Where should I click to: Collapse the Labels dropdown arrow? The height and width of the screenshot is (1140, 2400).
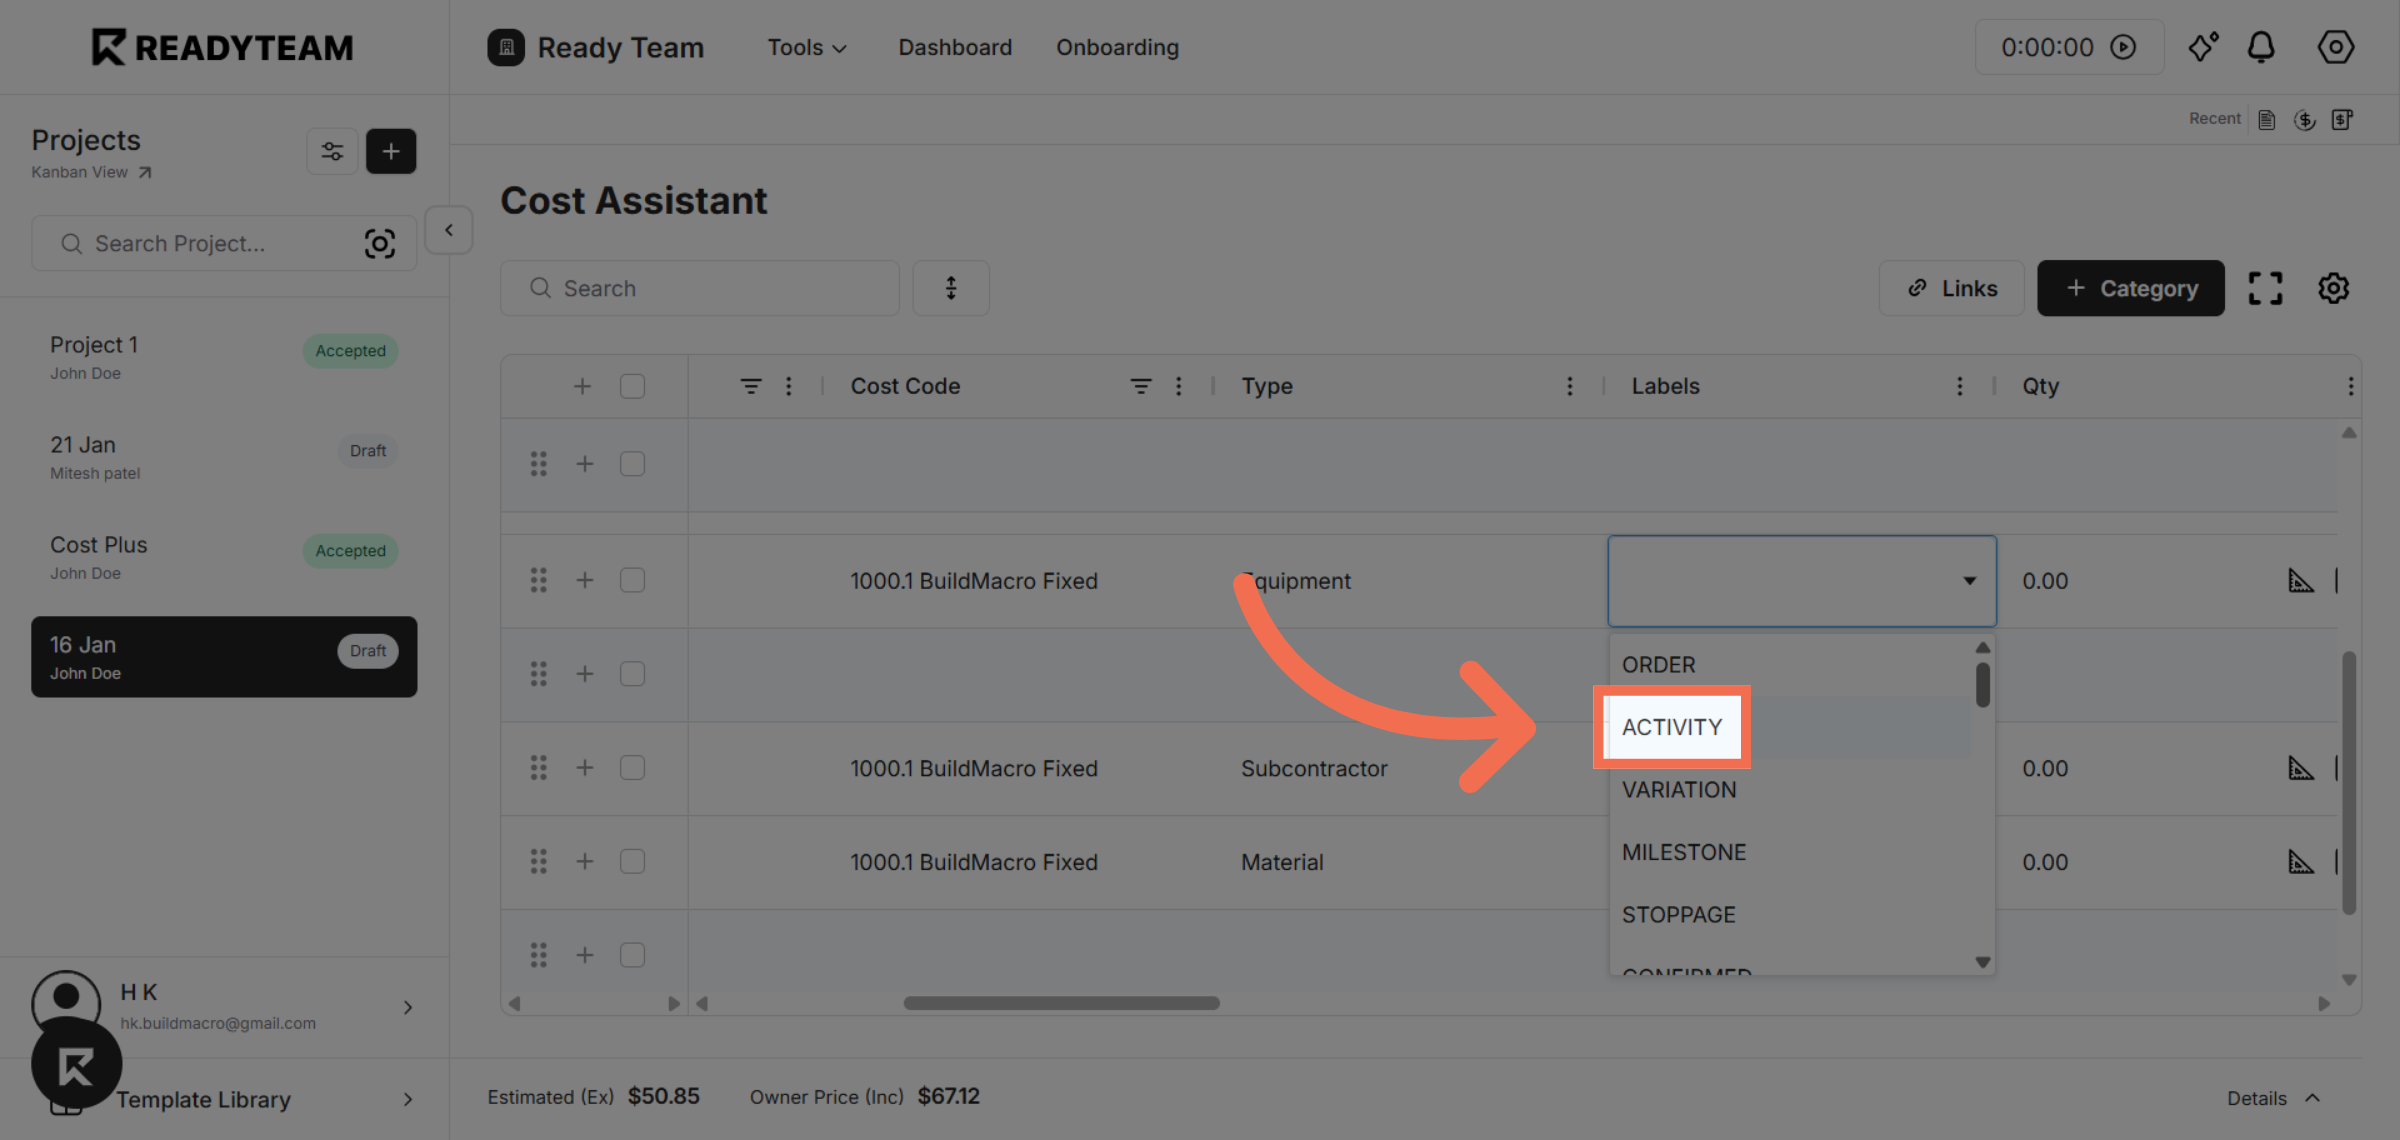point(1969,581)
